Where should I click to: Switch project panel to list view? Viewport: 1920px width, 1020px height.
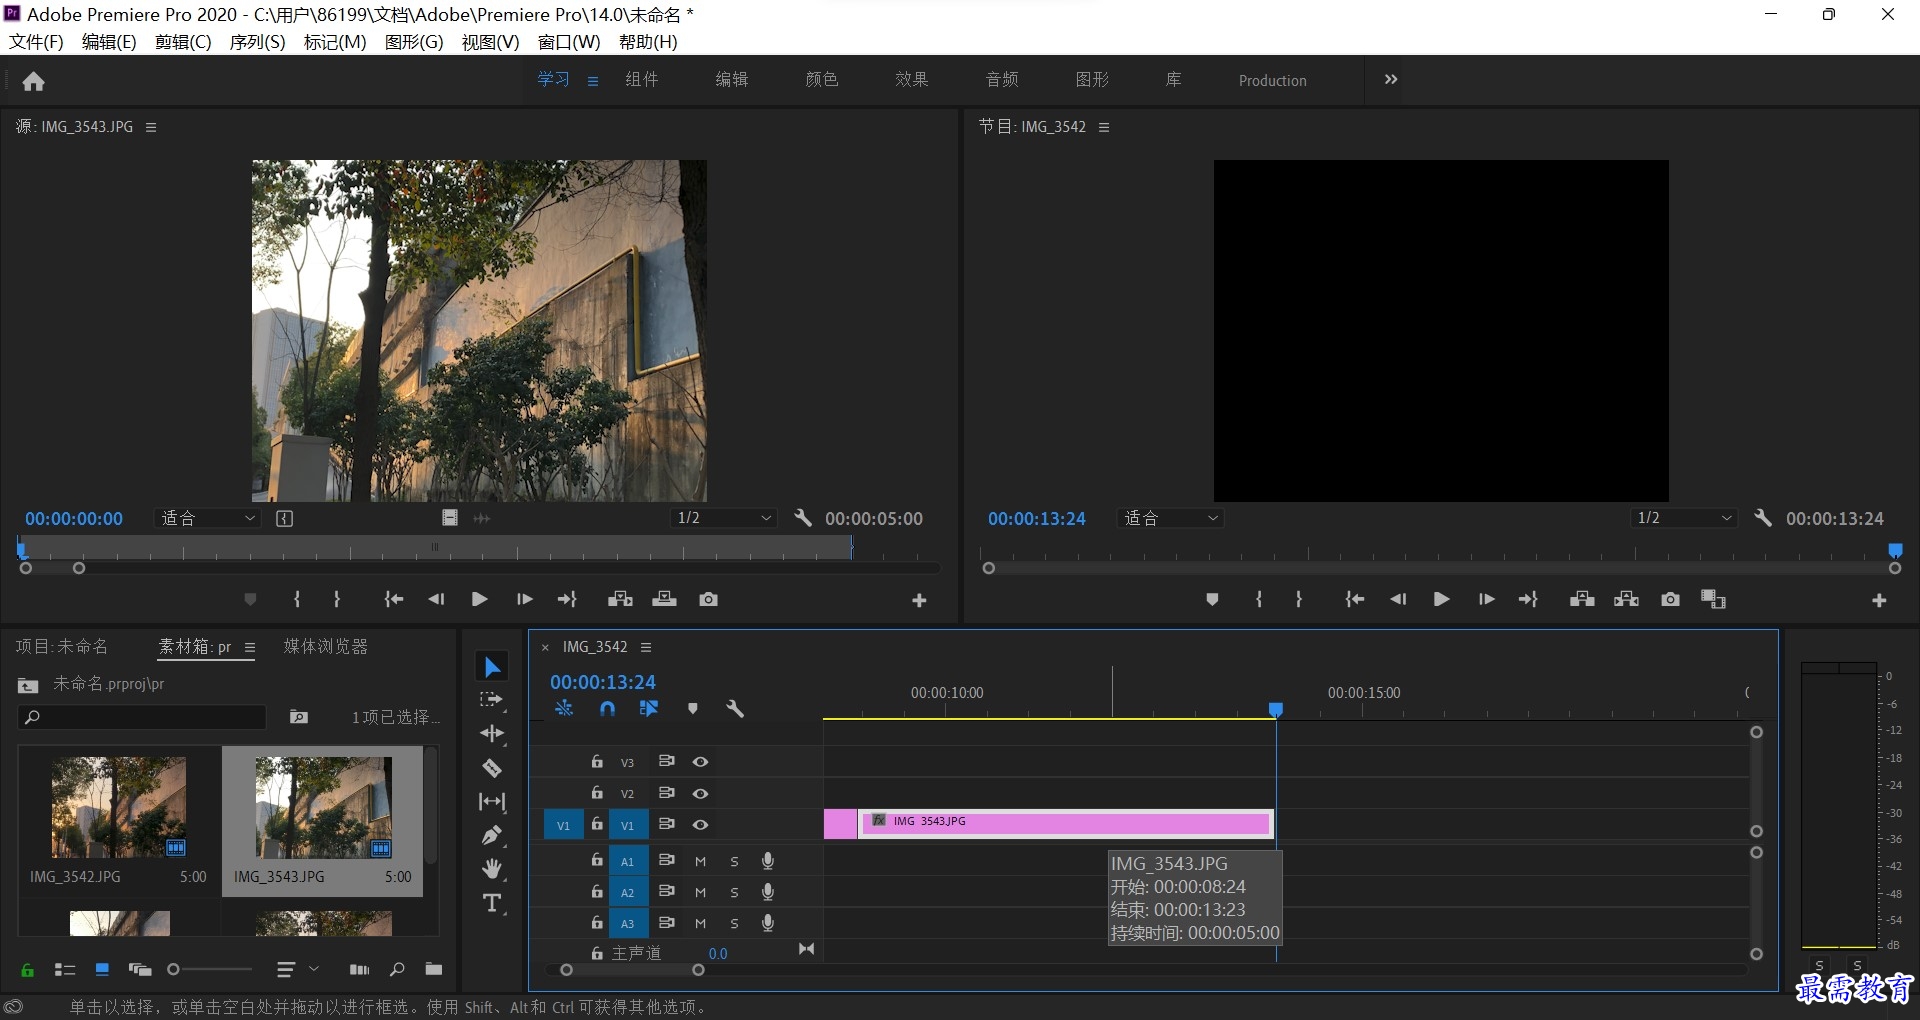point(65,969)
